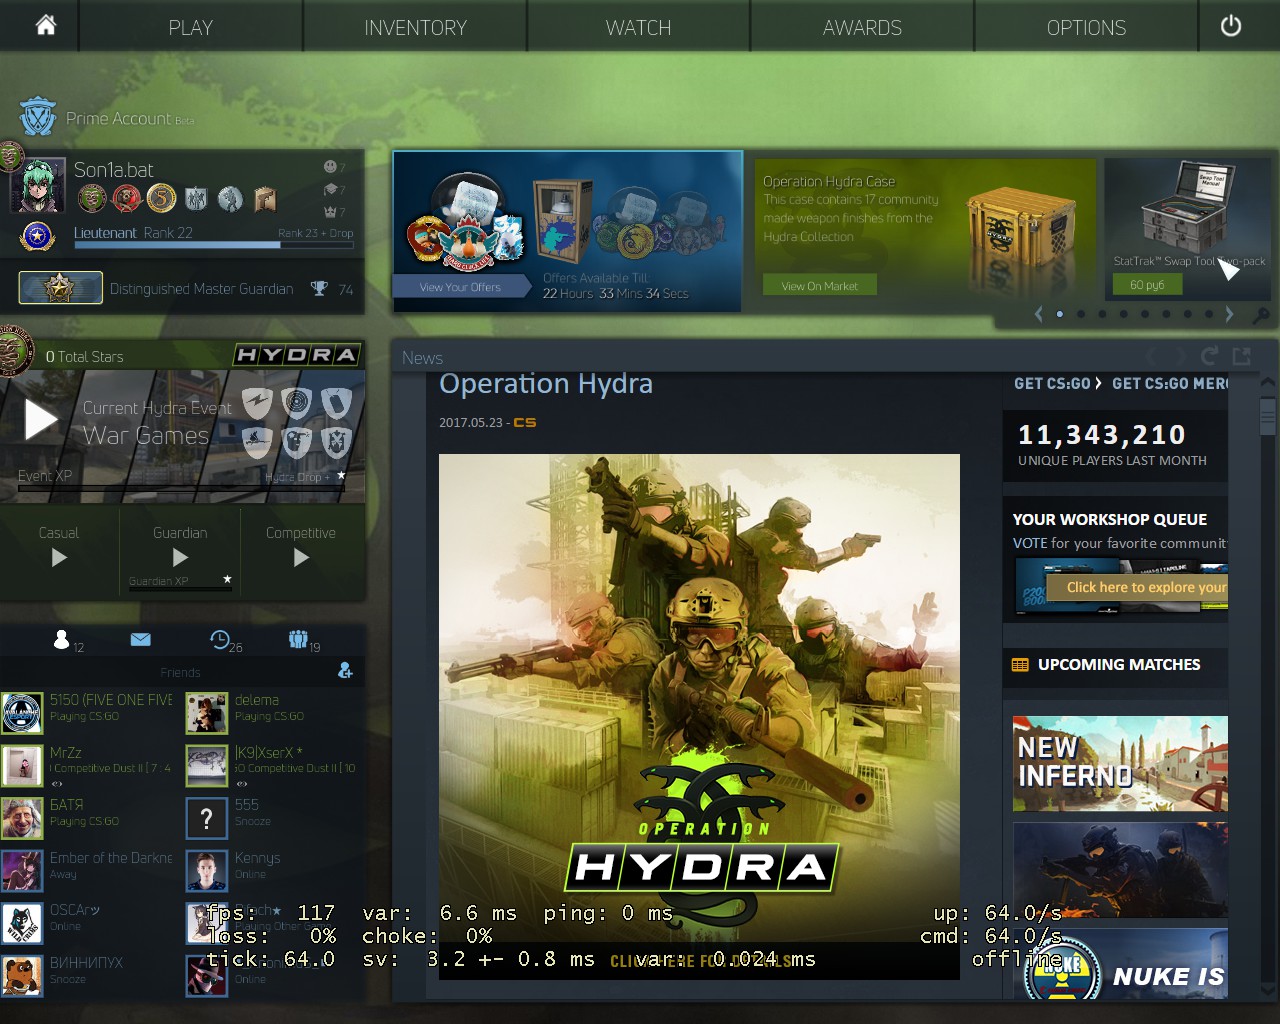Open the Operation Hydra Case image
This screenshot has height=1024, width=1280.
(x=1020, y=228)
